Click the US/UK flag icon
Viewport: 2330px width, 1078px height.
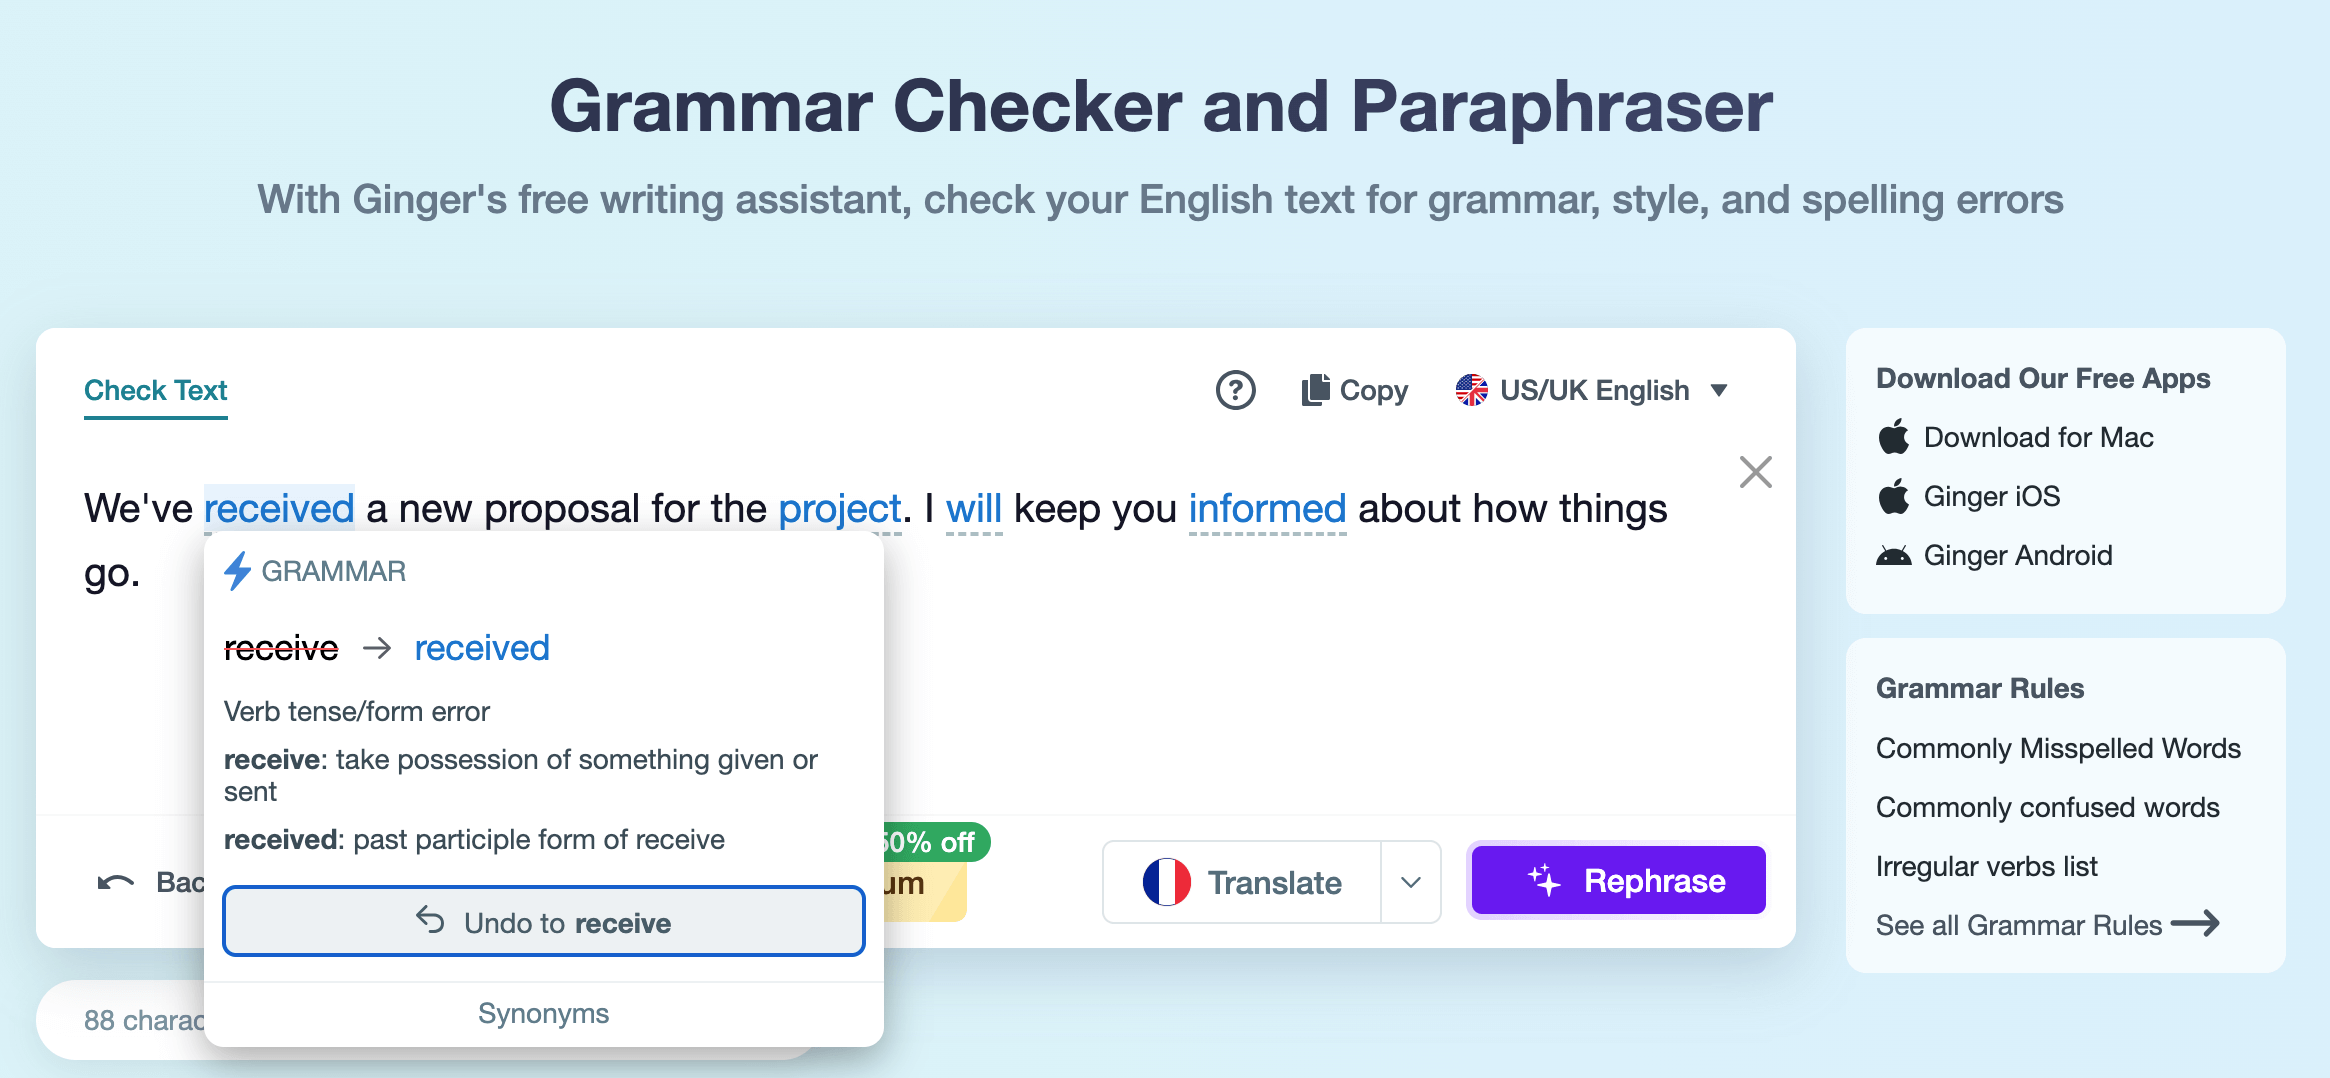tap(1471, 390)
